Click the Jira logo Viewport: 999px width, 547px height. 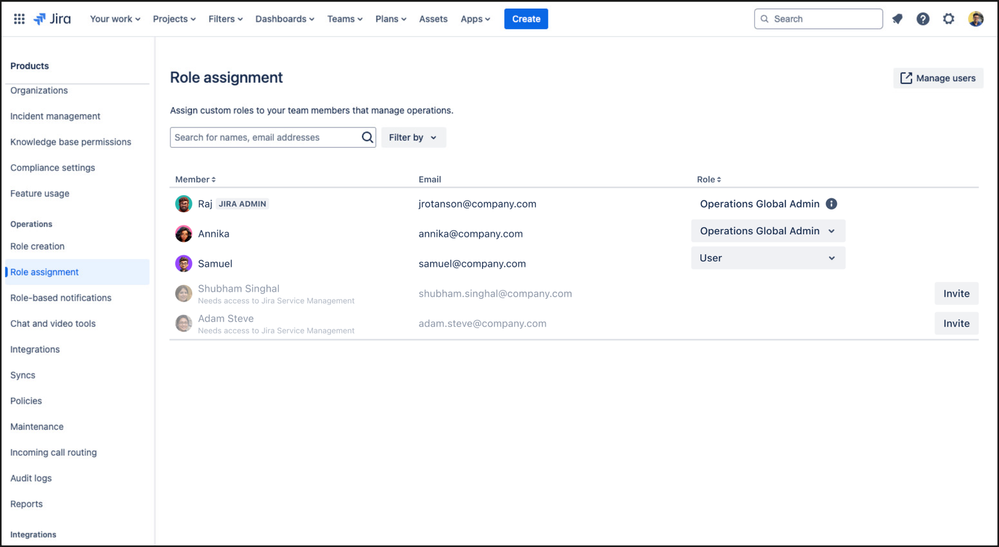click(x=52, y=19)
